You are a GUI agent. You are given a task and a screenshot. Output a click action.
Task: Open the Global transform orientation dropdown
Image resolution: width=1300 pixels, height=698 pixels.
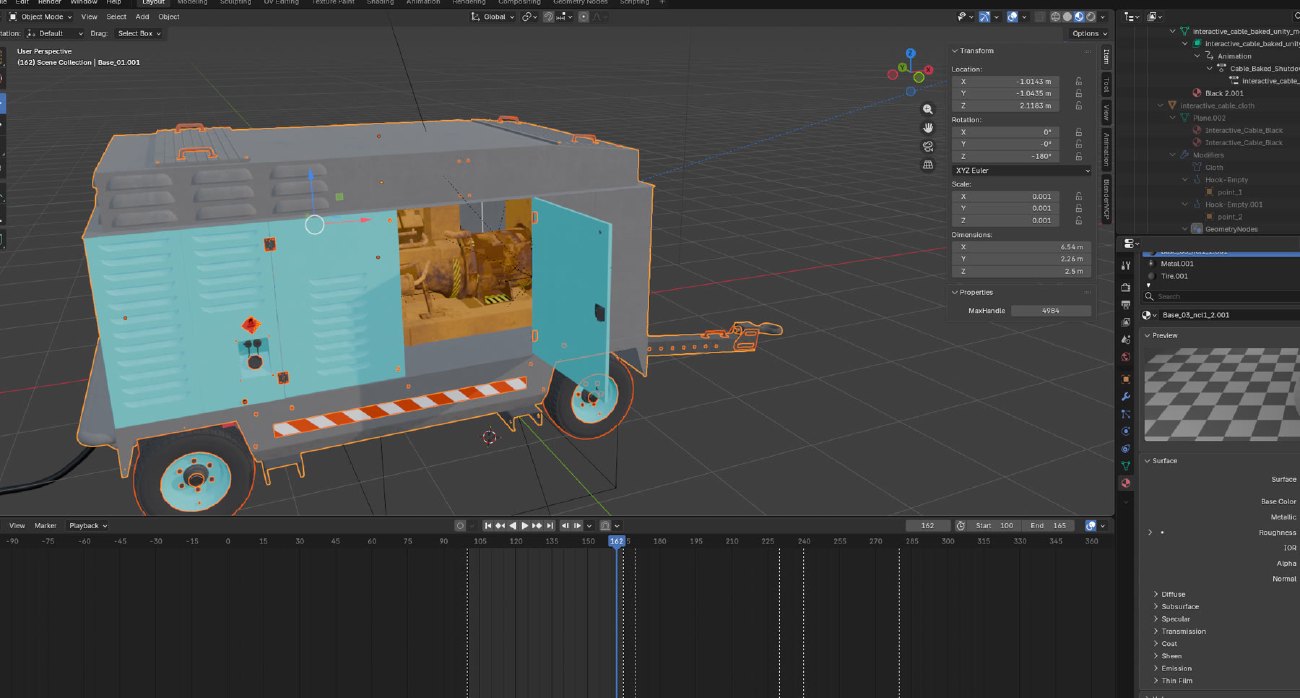pos(493,17)
